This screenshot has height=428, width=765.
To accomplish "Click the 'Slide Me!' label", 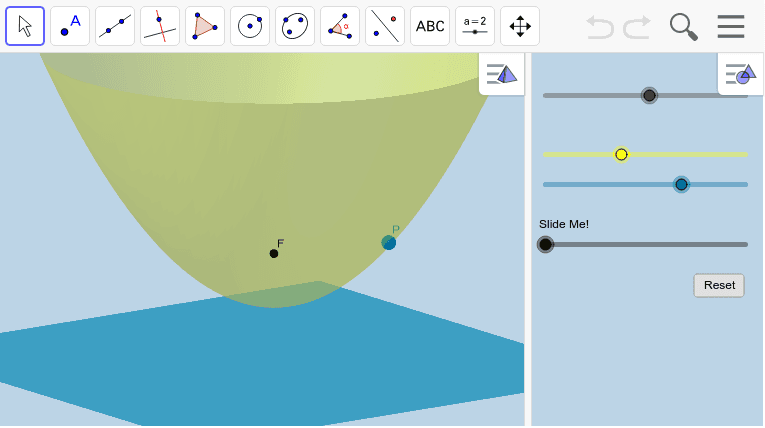I will click(564, 224).
